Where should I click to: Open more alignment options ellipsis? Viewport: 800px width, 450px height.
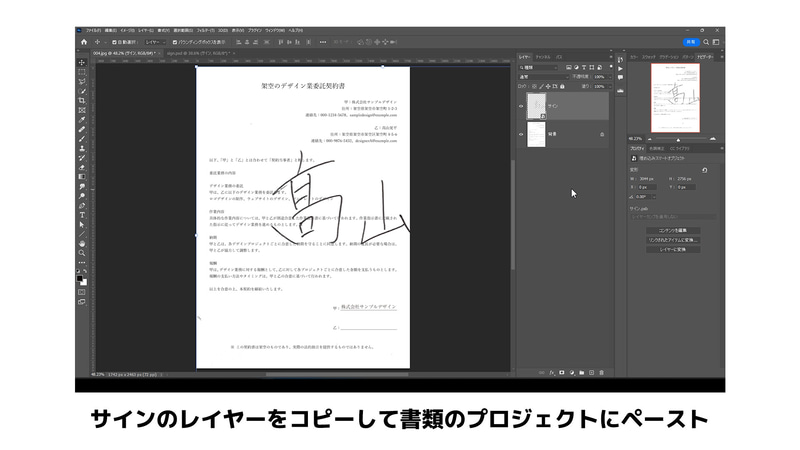click(x=322, y=42)
